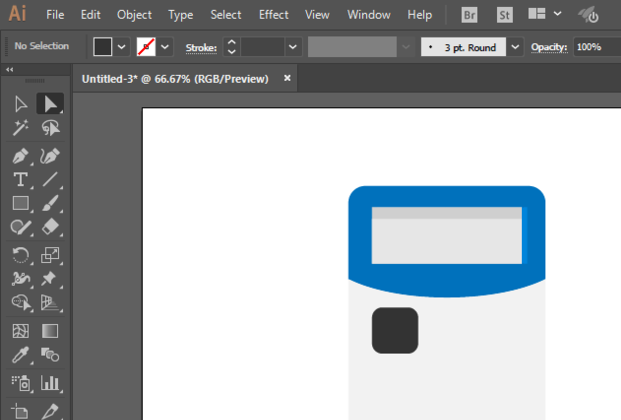Select the Selection tool (outline arrow)

(21, 104)
